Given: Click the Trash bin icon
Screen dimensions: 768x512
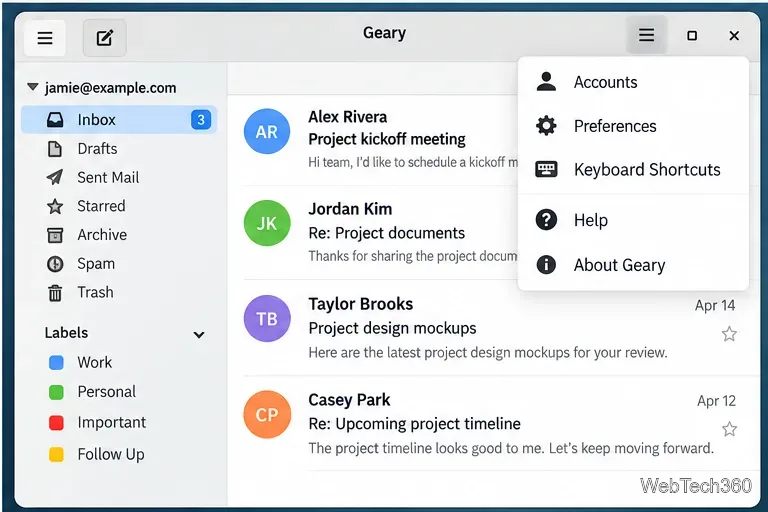Looking at the screenshot, I should (x=55, y=293).
